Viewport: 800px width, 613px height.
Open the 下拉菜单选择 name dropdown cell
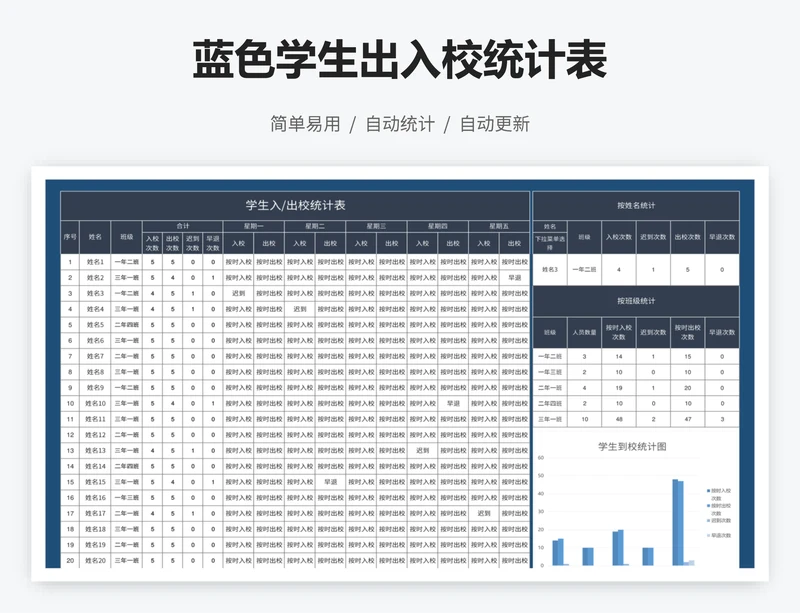pyautogui.click(x=549, y=243)
